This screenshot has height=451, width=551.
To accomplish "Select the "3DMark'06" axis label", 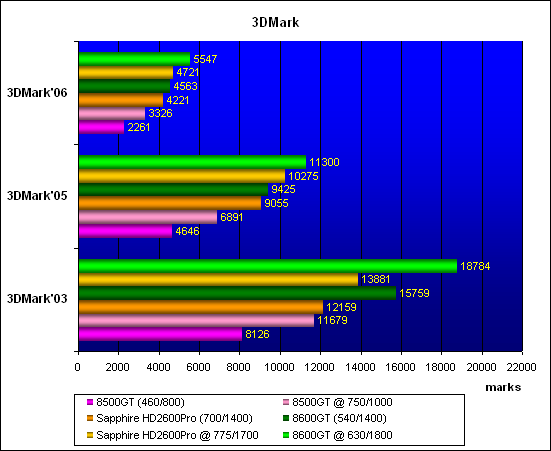I will [x=37, y=93].
